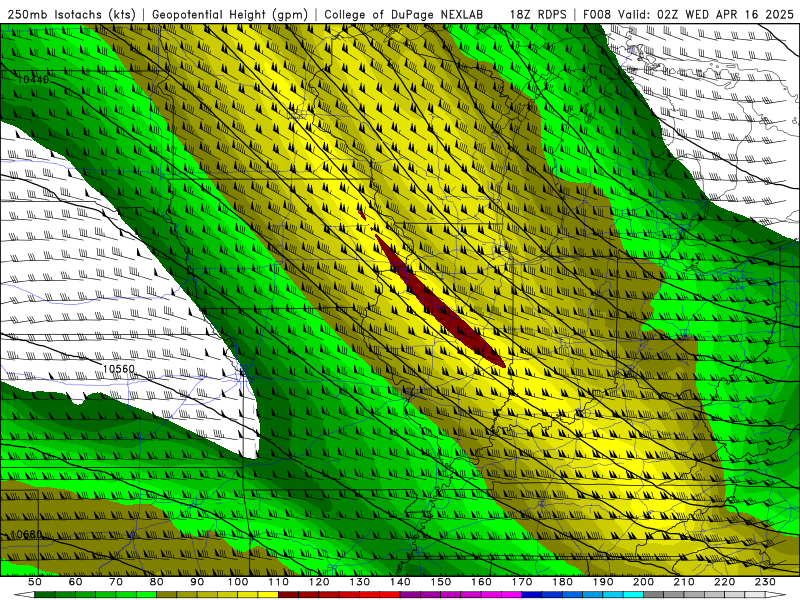Click the right arrow end of the color bar
The image size is (800, 600).
pyautogui.click(x=777, y=595)
